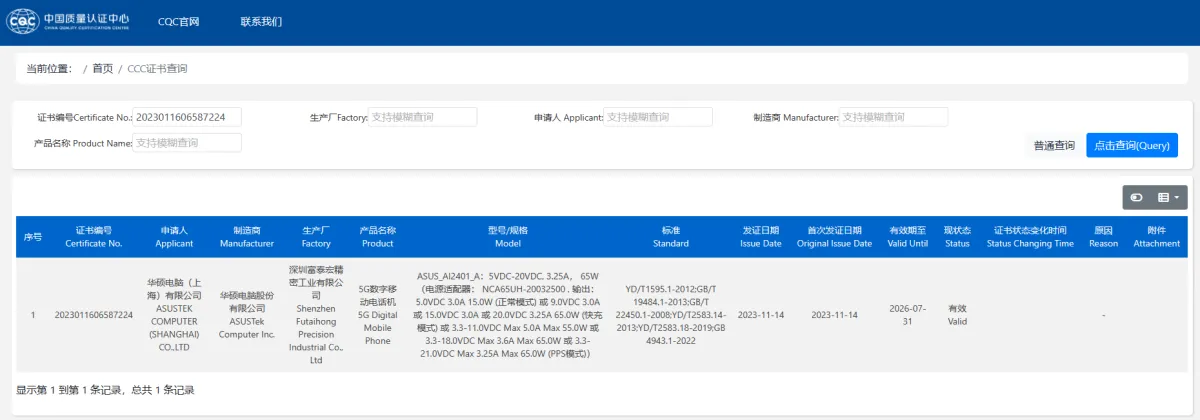Click the Status Changing Time column header

(x=1030, y=237)
